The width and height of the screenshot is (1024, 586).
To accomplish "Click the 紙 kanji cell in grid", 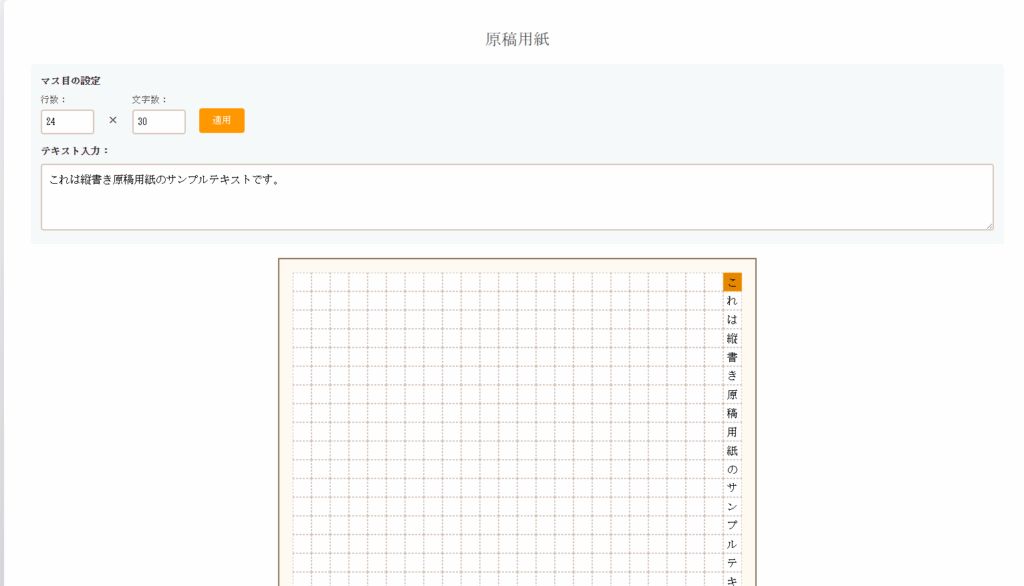I will [x=732, y=451].
